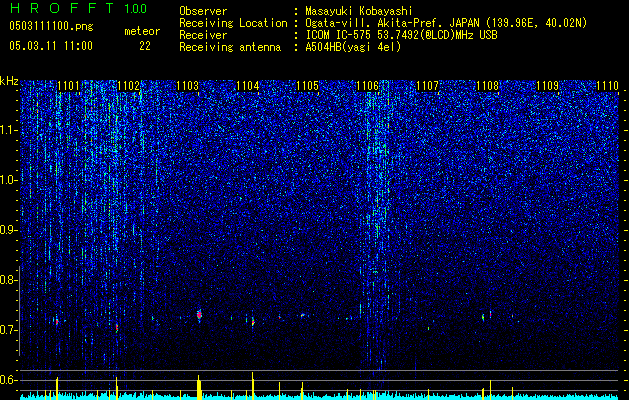Click the 1107 time marker

428,86
